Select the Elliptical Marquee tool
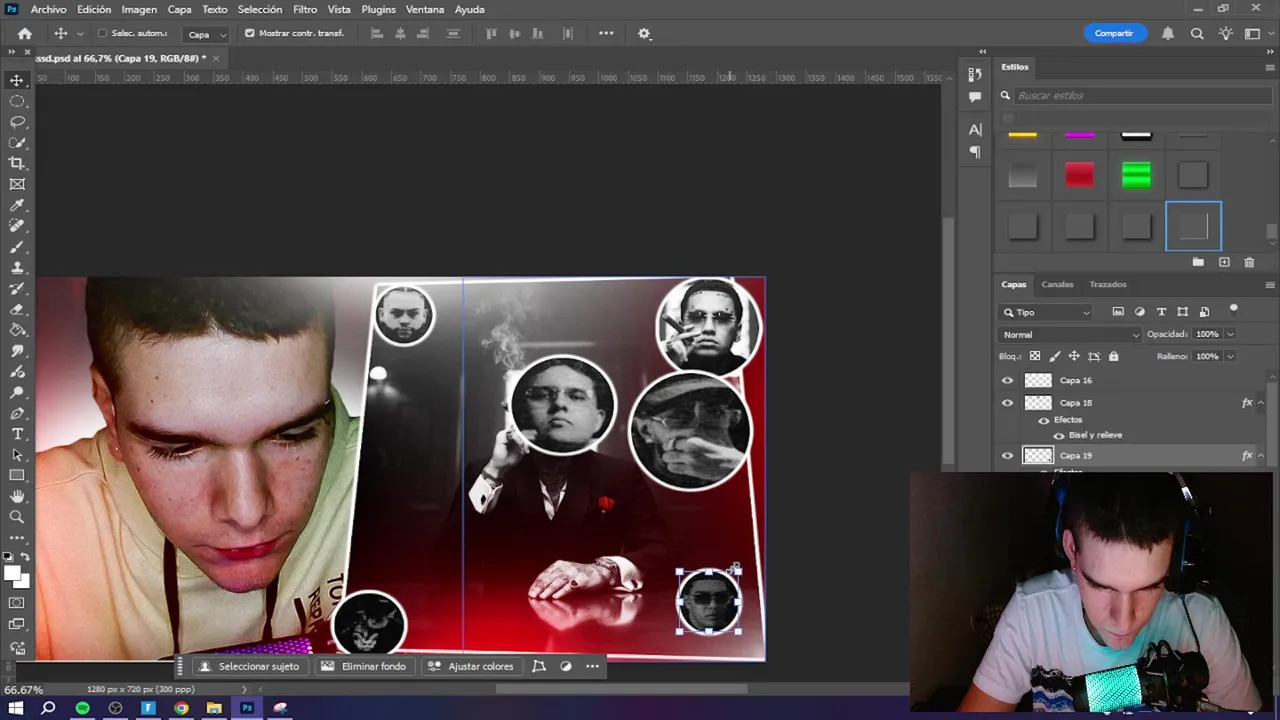Image resolution: width=1280 pixels, height=720 pixels. [x=17, y=101]
